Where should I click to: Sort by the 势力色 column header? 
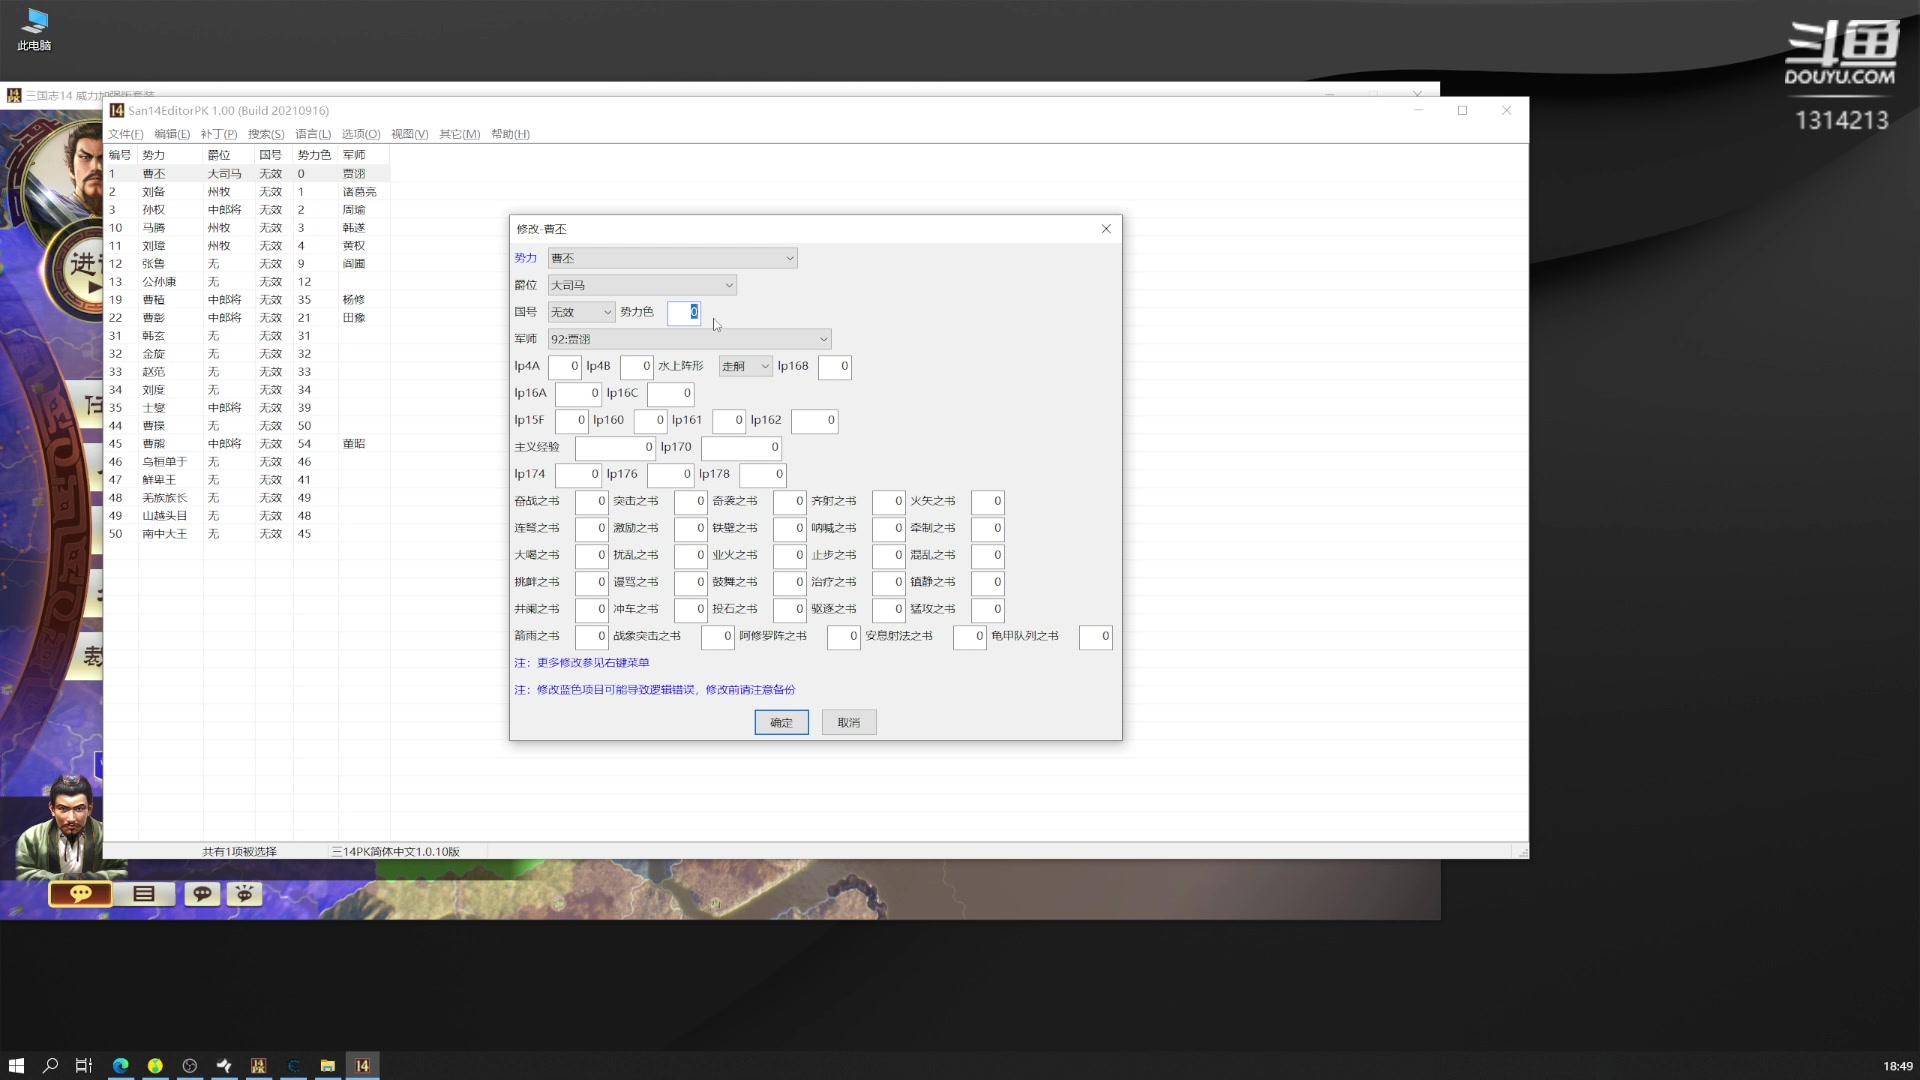(x=314, y=155)
